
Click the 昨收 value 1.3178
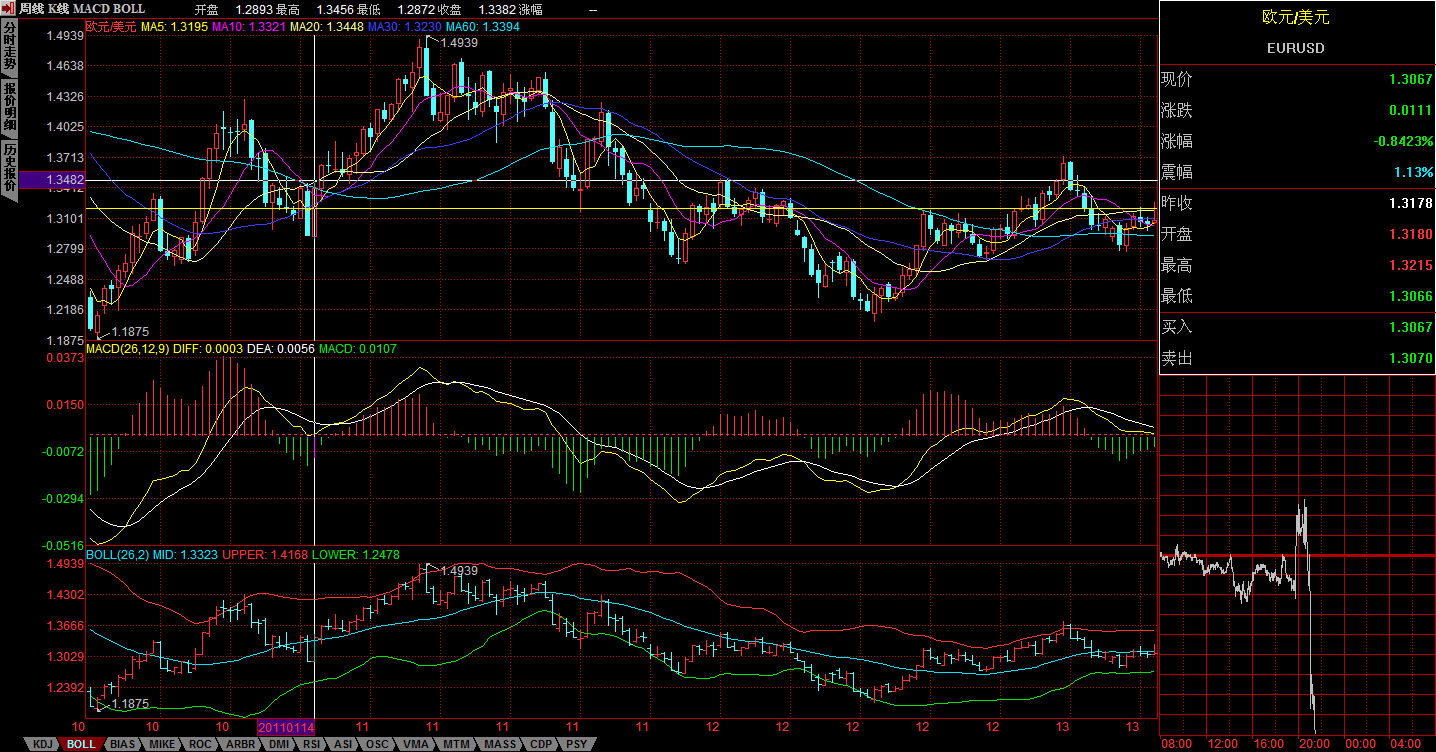coord(1411,204)
